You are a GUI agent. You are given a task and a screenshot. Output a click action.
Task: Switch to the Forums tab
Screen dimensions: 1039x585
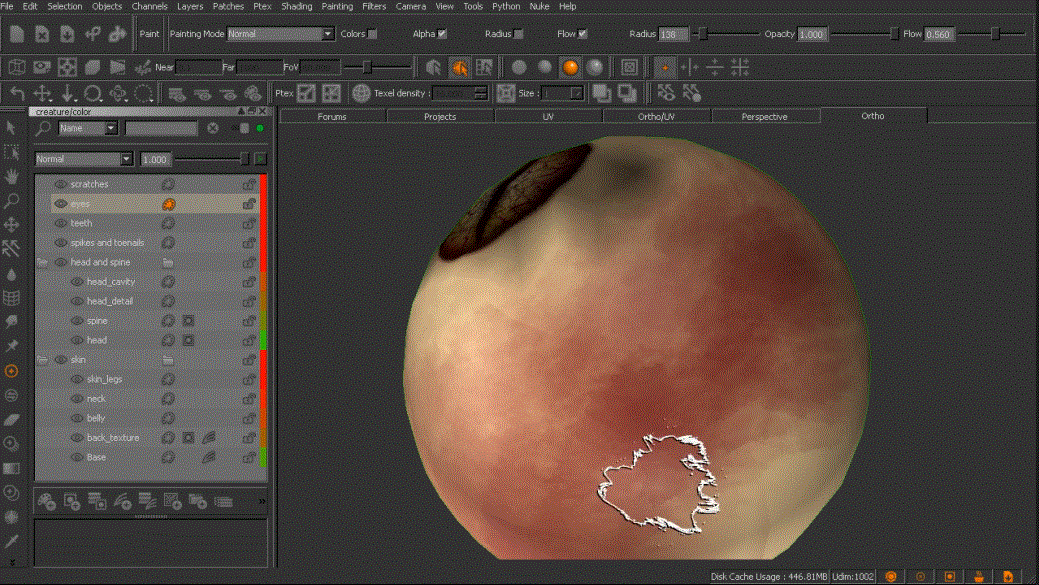coord(332,117)
